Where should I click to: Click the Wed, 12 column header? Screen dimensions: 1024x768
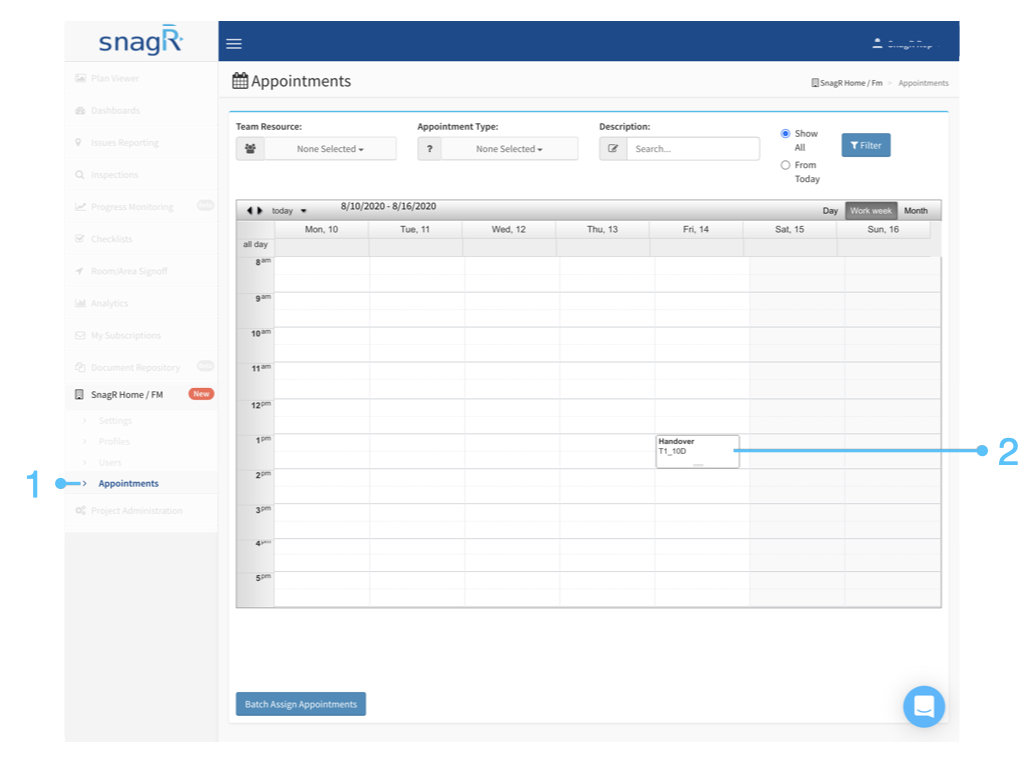pos(509,229)
